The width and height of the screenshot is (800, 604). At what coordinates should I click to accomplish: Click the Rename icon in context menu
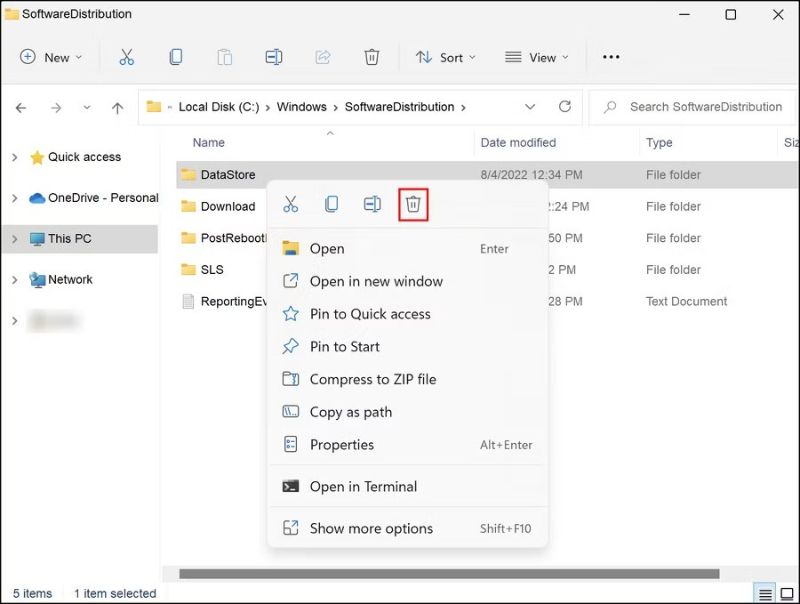tap(372, 205)
